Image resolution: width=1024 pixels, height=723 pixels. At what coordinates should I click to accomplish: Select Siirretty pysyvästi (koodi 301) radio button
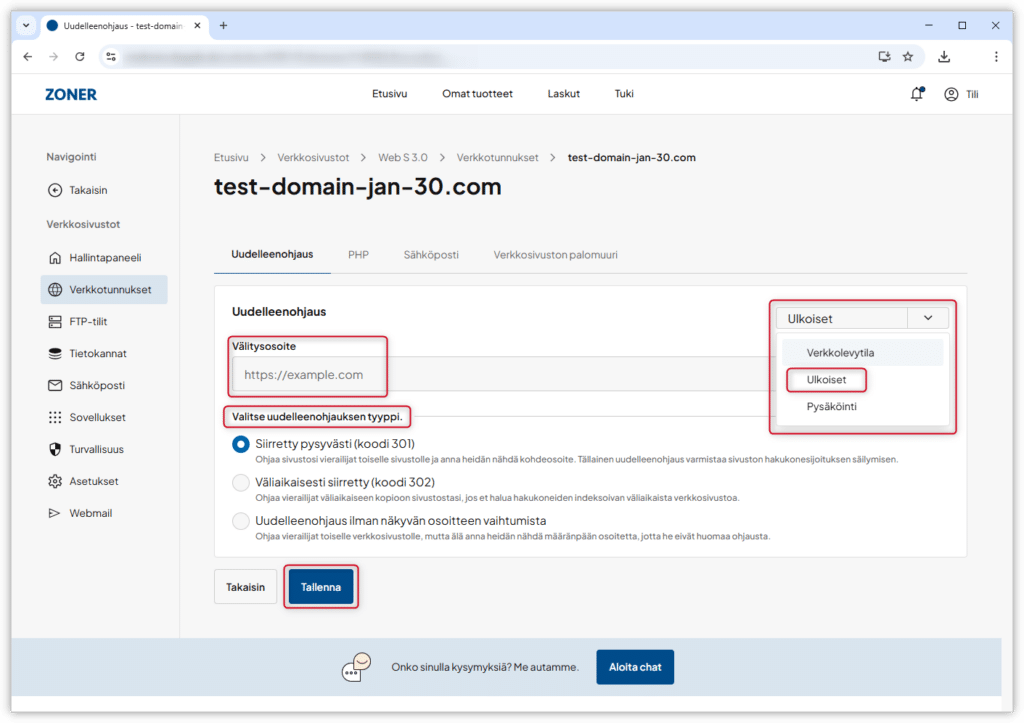[240, 444]
